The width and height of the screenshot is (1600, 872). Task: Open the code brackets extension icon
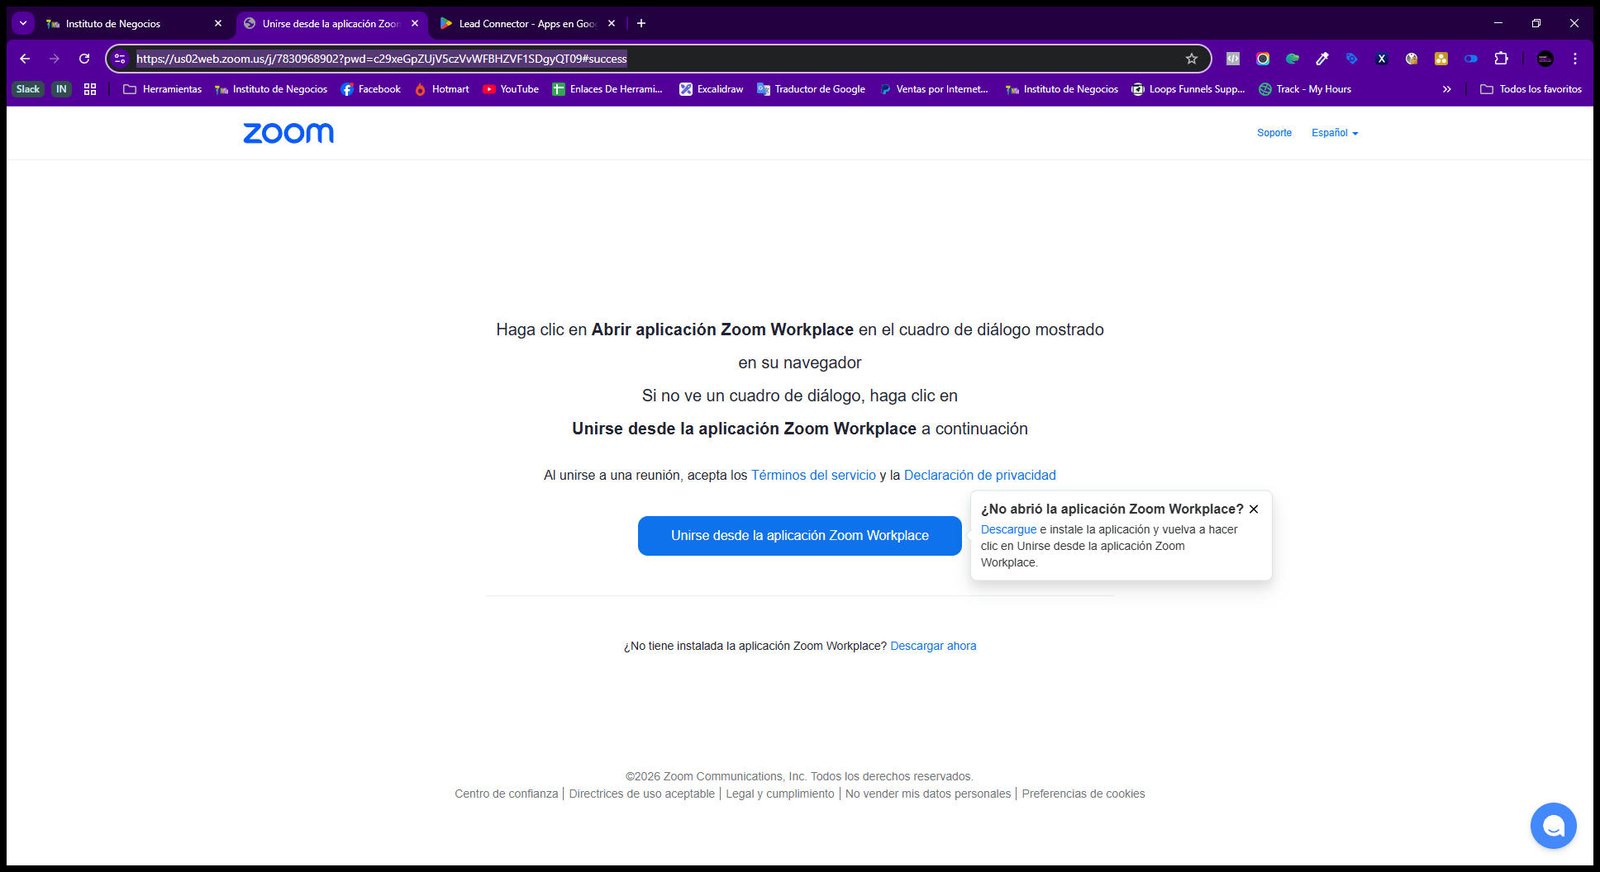pos(1233,59)
